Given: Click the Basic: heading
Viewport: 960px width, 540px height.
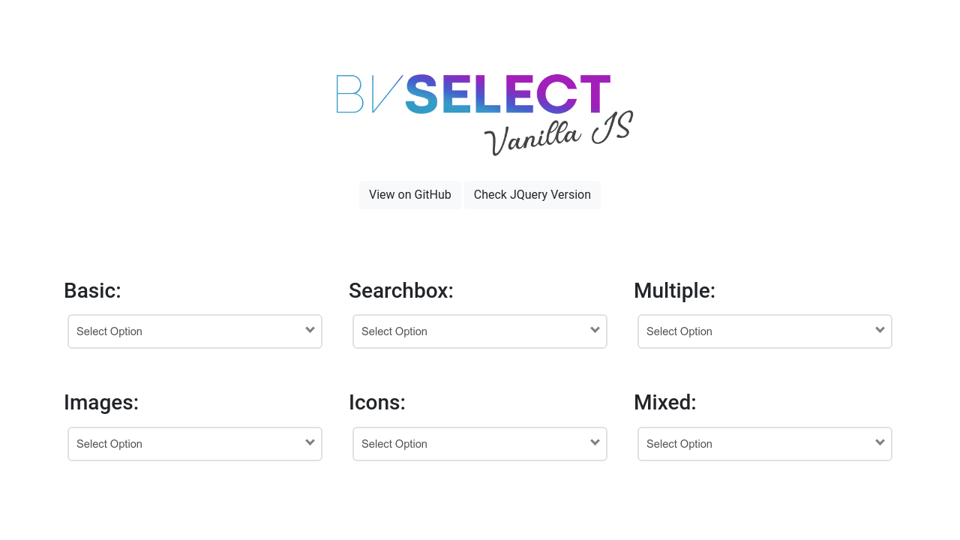Looking at the screenshot, I should [92, 291].
